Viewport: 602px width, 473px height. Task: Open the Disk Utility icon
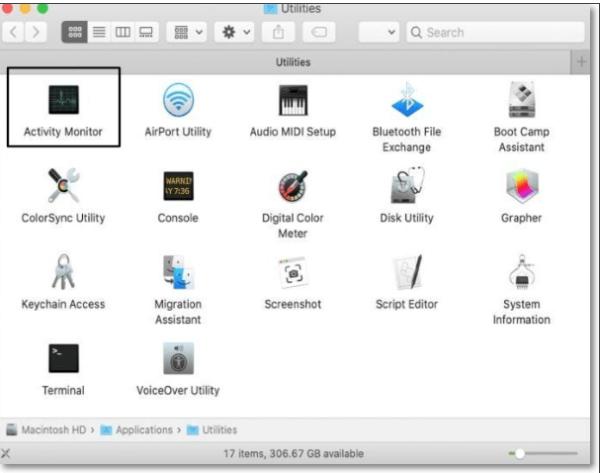coord(407,185)
